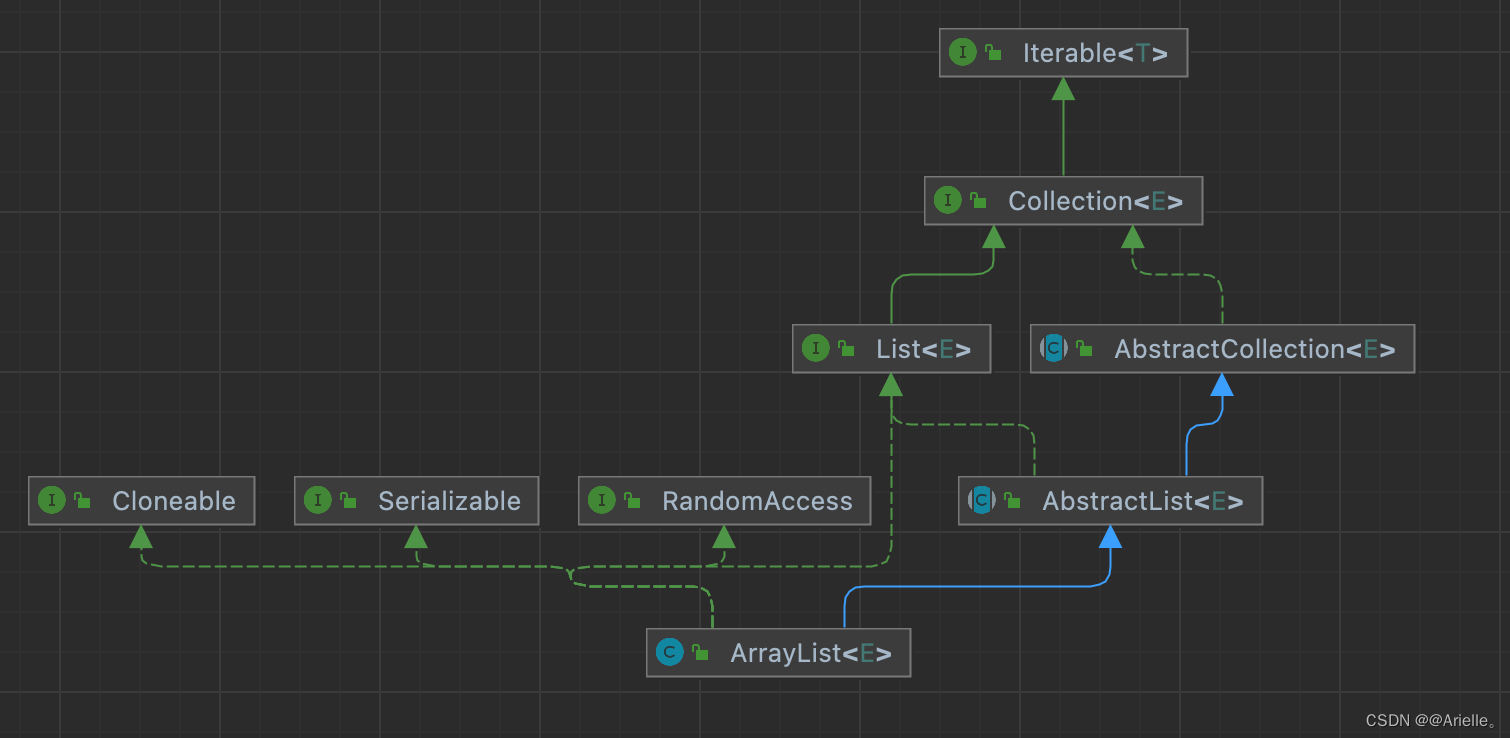Viewport: 1510px width, 738px height.
Task: Click the interface icon of Collection<E> node
Action: tap(947, 200)
